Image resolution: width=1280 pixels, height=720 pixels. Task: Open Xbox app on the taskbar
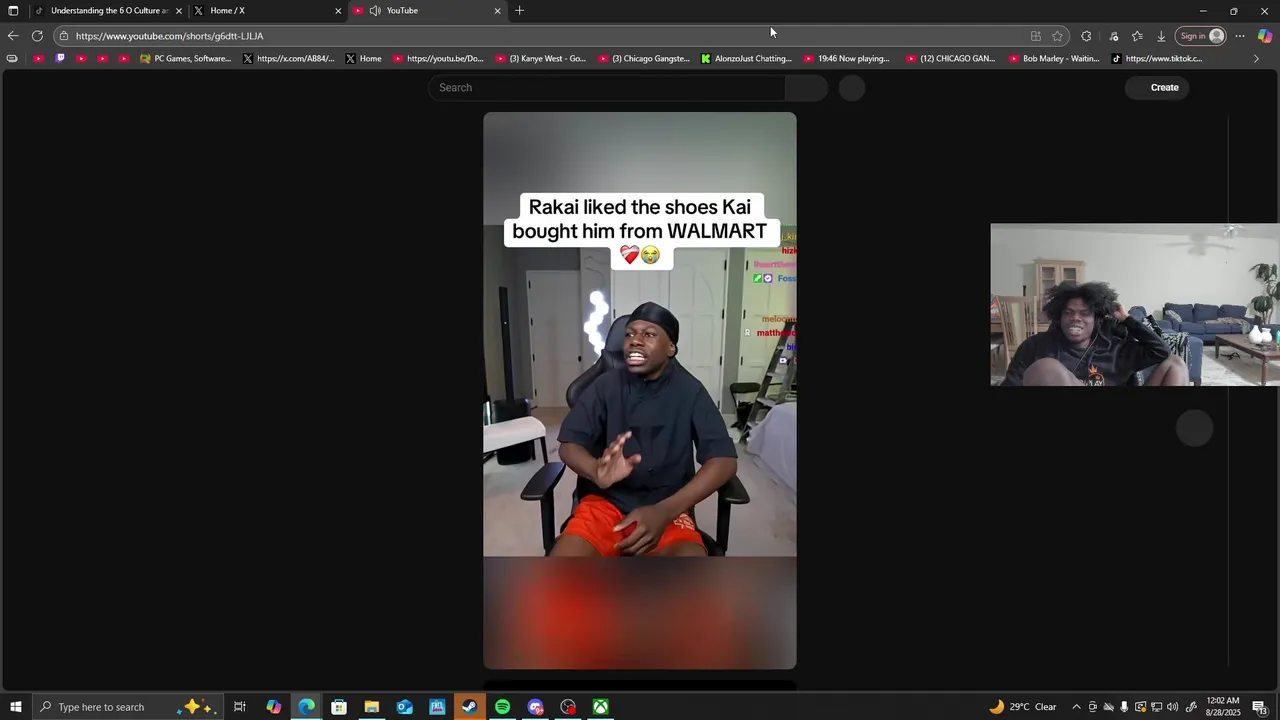[600, 707]
